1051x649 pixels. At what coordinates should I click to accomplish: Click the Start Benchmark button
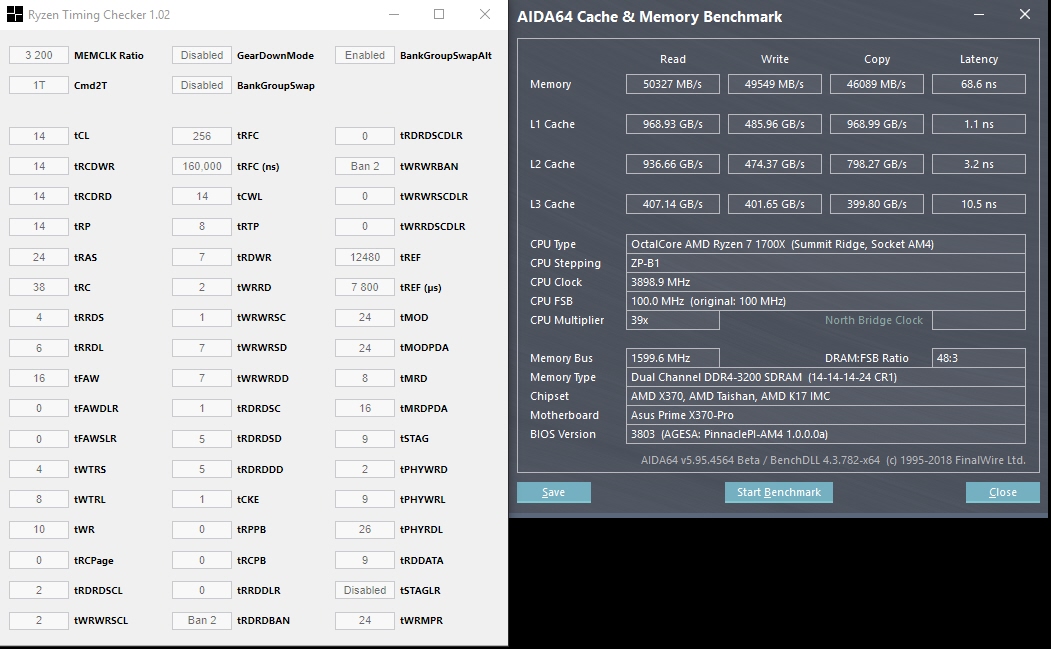(x=779, y=492)
